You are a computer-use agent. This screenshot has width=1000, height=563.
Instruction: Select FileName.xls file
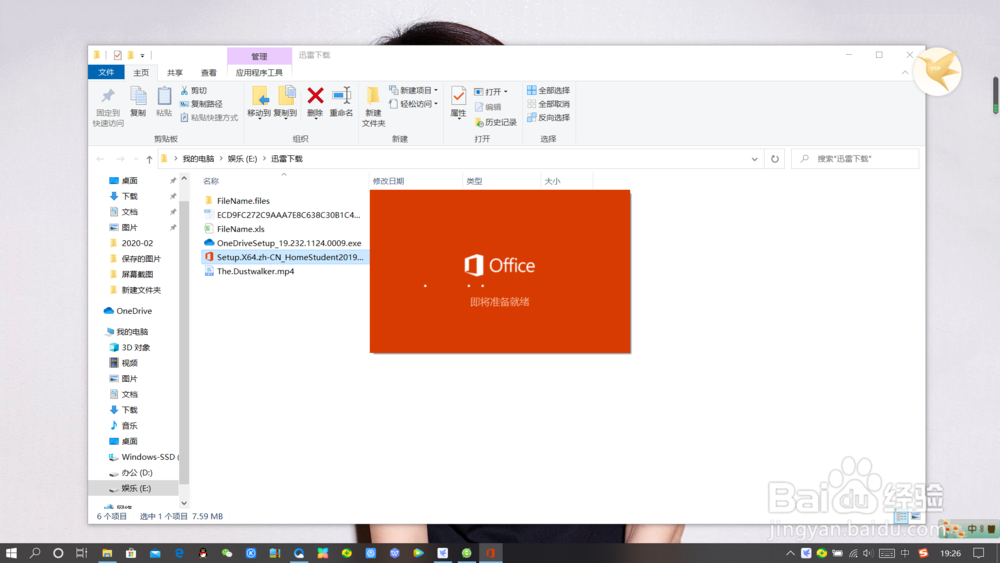[234, 229]
